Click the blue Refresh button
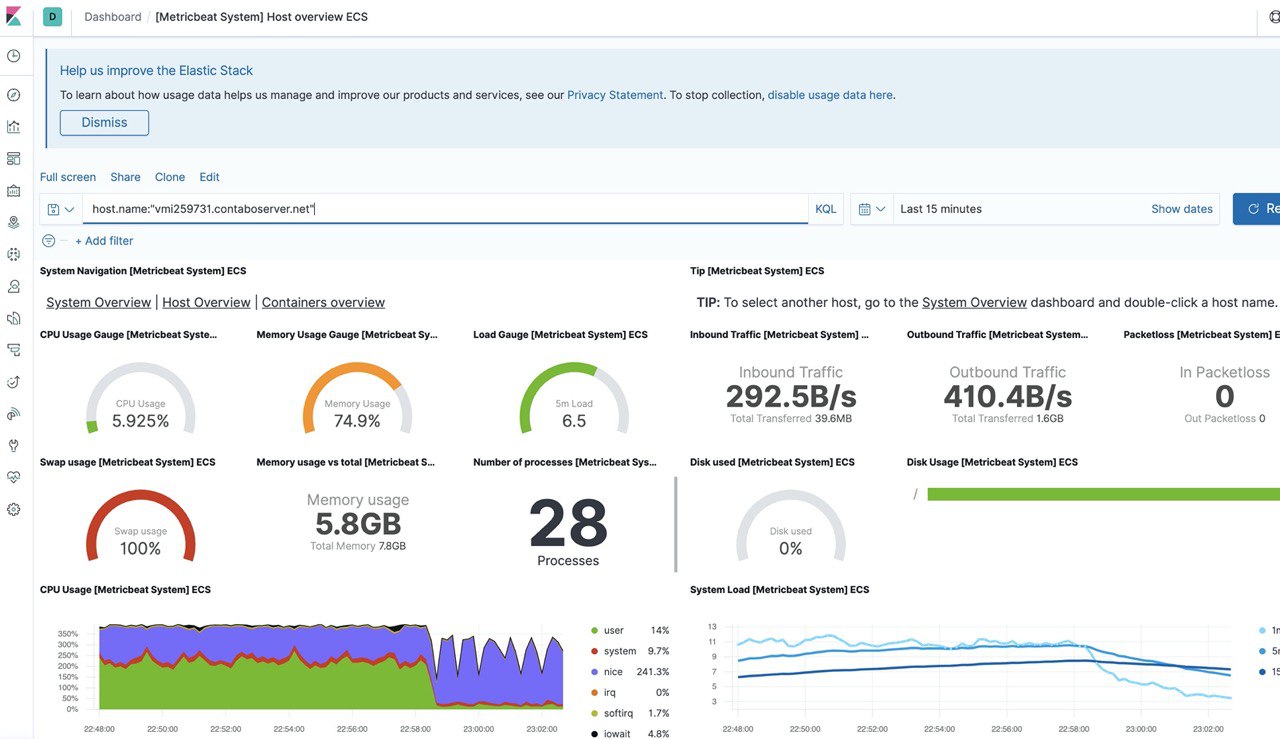 (x=1257, y=209)
